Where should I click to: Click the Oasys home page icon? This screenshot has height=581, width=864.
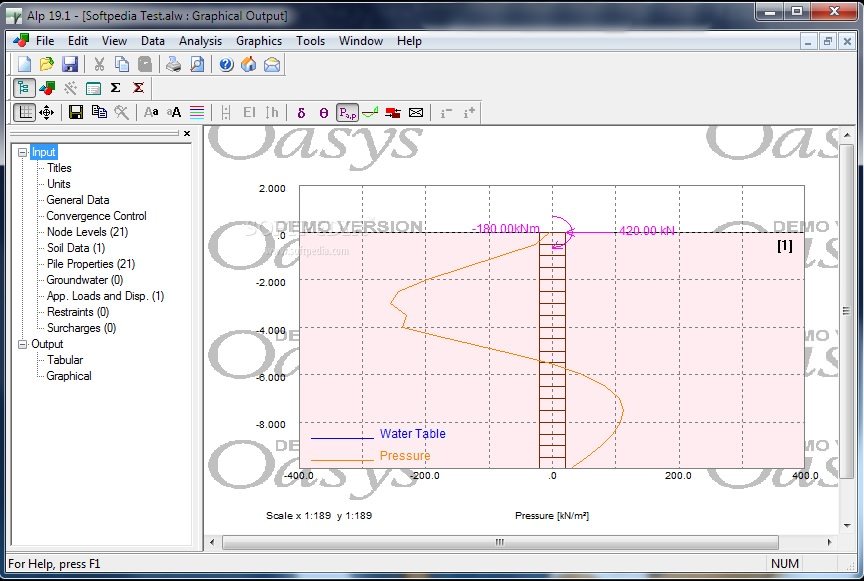coord(249,64)
